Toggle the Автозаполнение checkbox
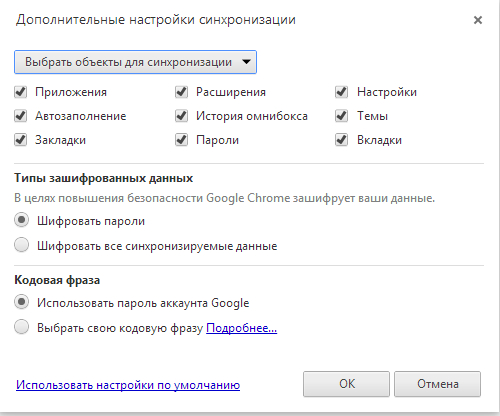Viewport: 500px width, 416px height. [21, 116]
